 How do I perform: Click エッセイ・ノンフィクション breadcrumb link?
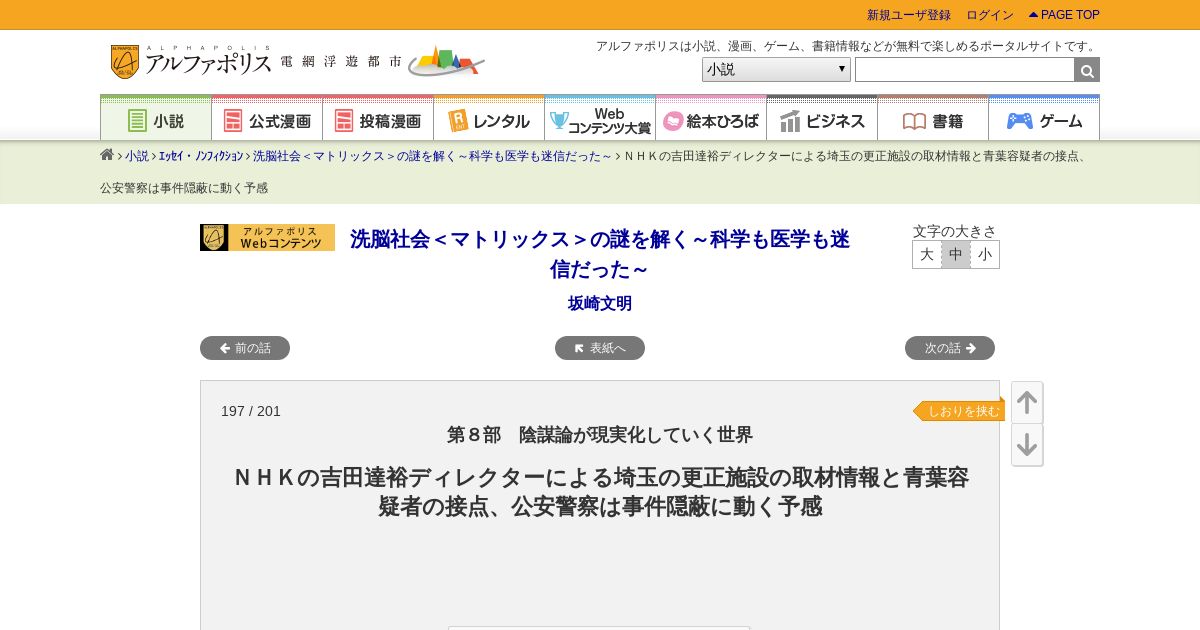[201, 156]
